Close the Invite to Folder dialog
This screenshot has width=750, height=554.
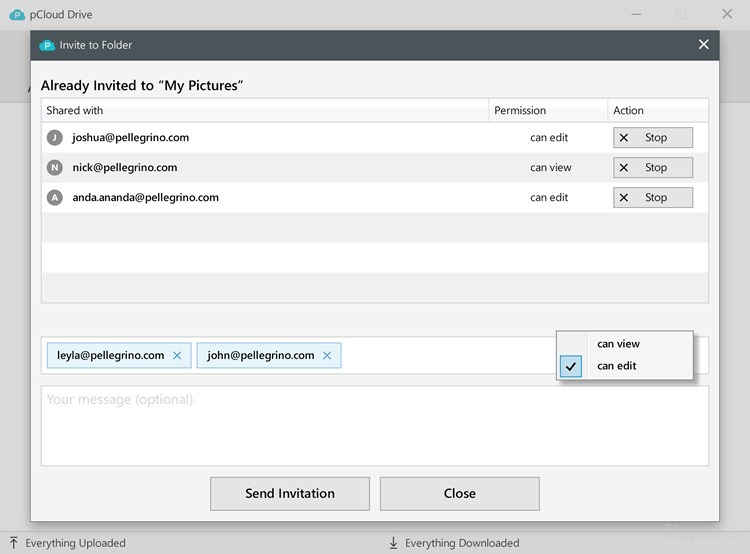point(703,45)
